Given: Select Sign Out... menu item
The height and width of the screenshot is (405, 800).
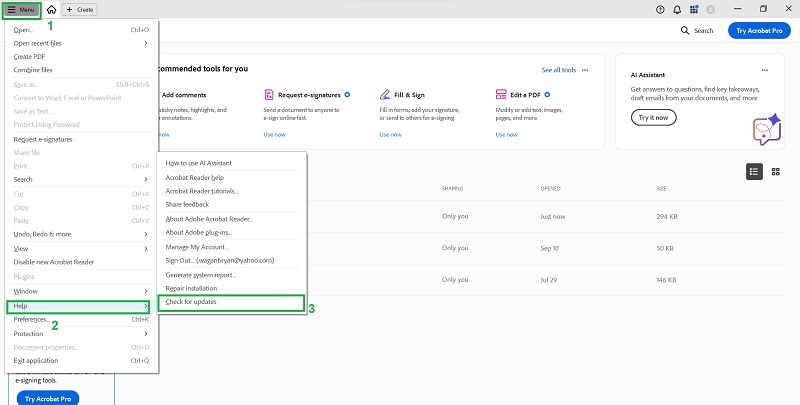Looking at the screenshot, I should [232, 261].
